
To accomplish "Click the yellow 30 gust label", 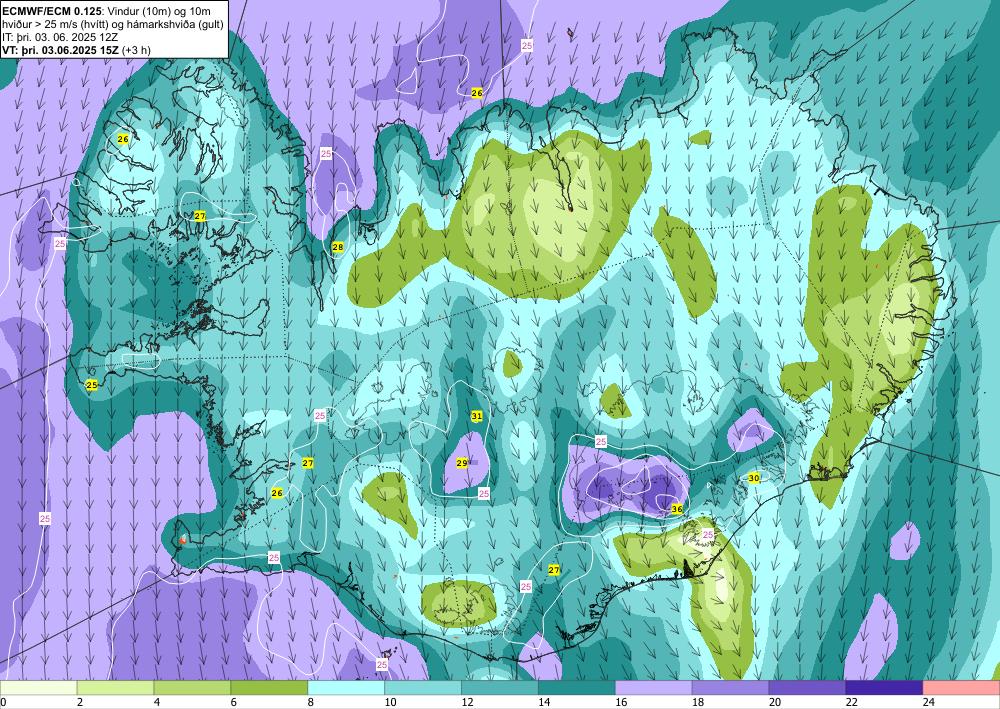I will (753, 478).
